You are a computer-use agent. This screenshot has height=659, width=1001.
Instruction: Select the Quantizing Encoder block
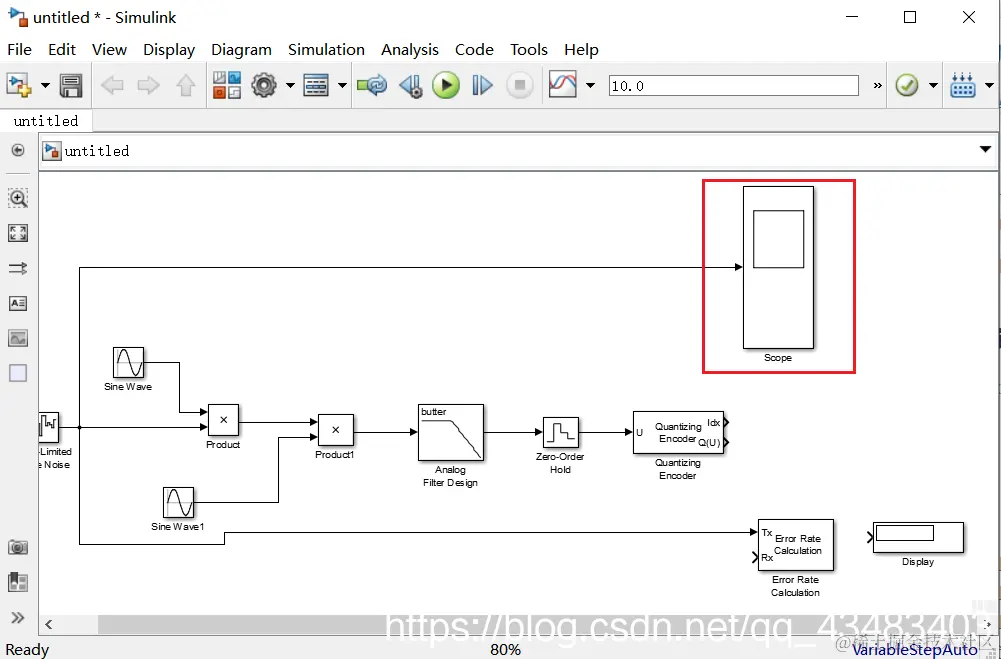[679, 432]
